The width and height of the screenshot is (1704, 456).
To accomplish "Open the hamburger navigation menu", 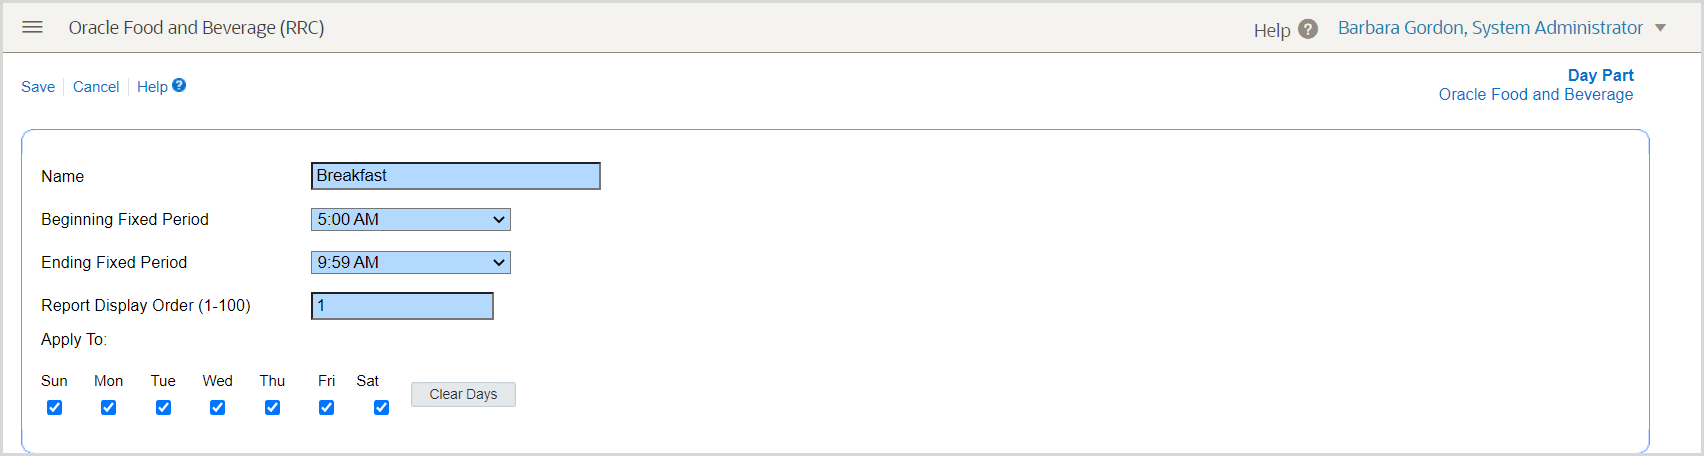I will [32, 27].
